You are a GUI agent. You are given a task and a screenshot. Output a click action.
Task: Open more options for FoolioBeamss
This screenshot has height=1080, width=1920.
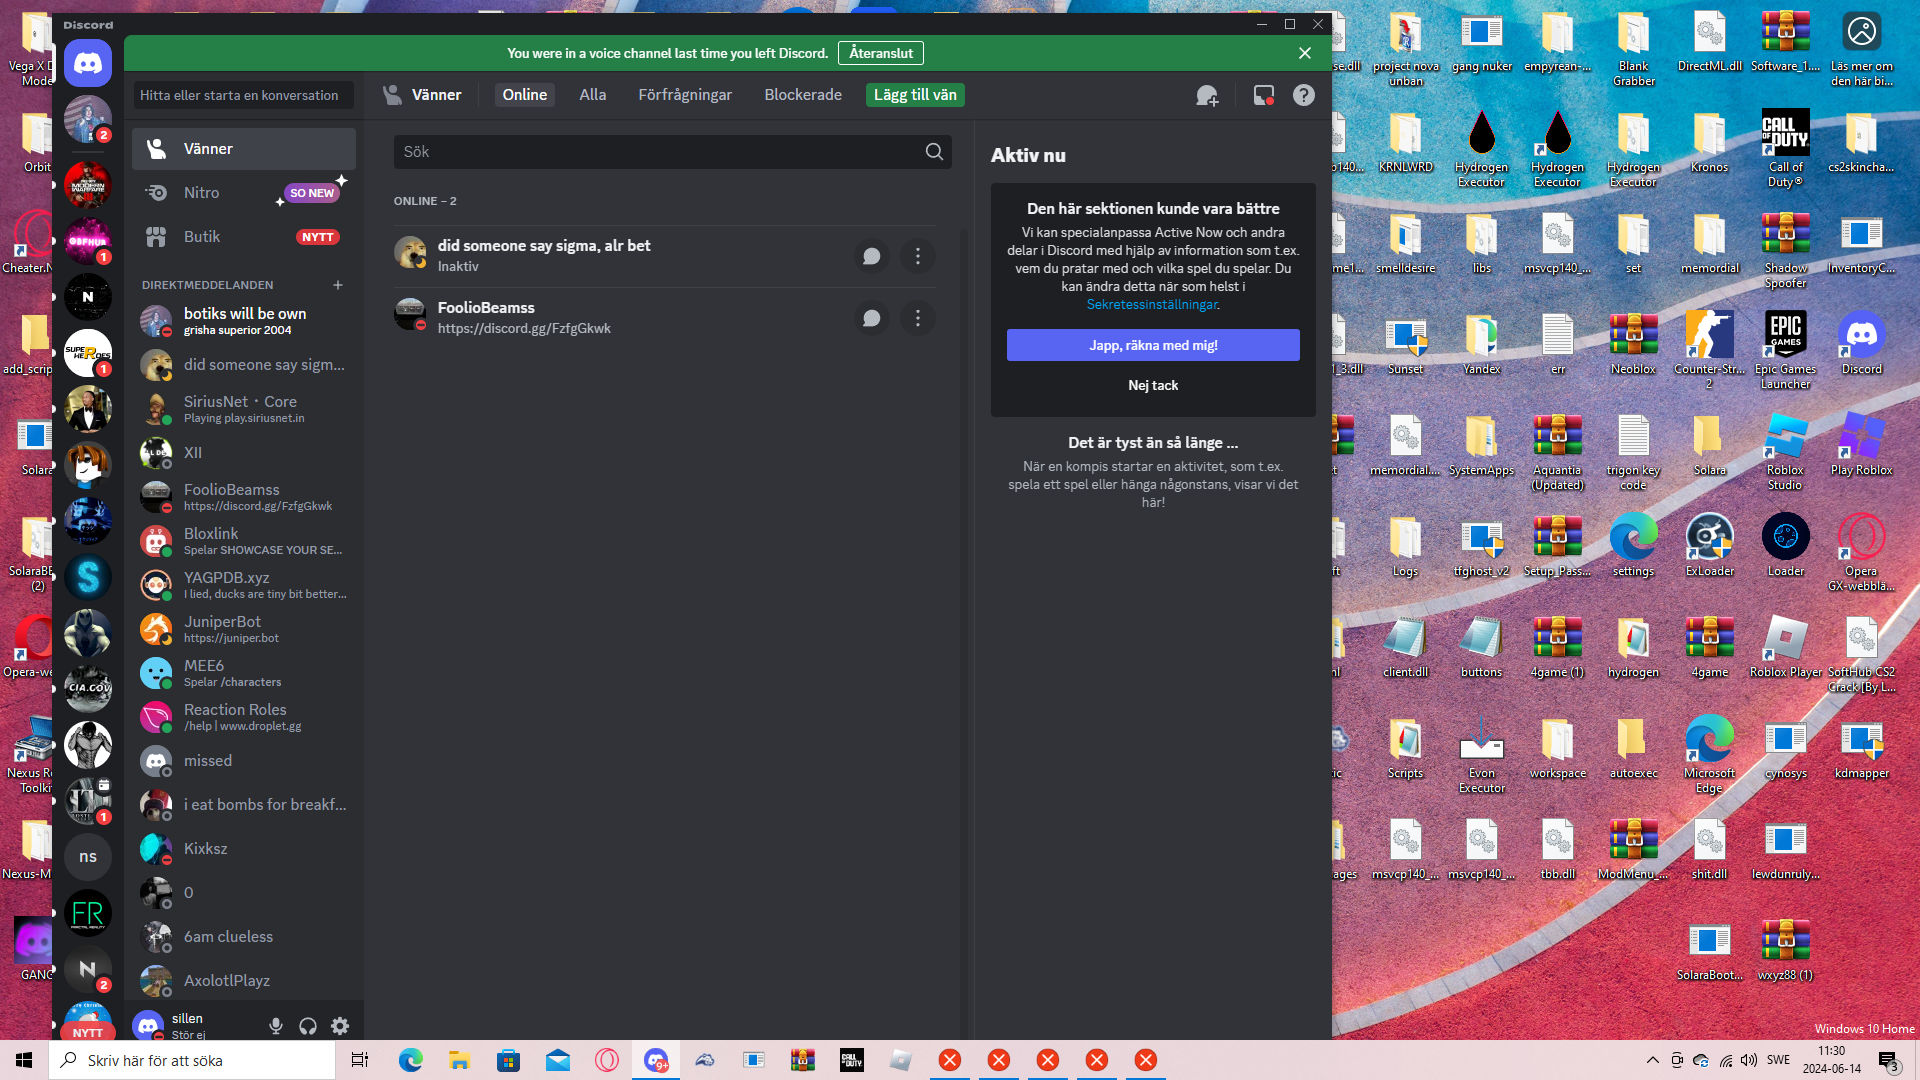click(x=917, y=318)
